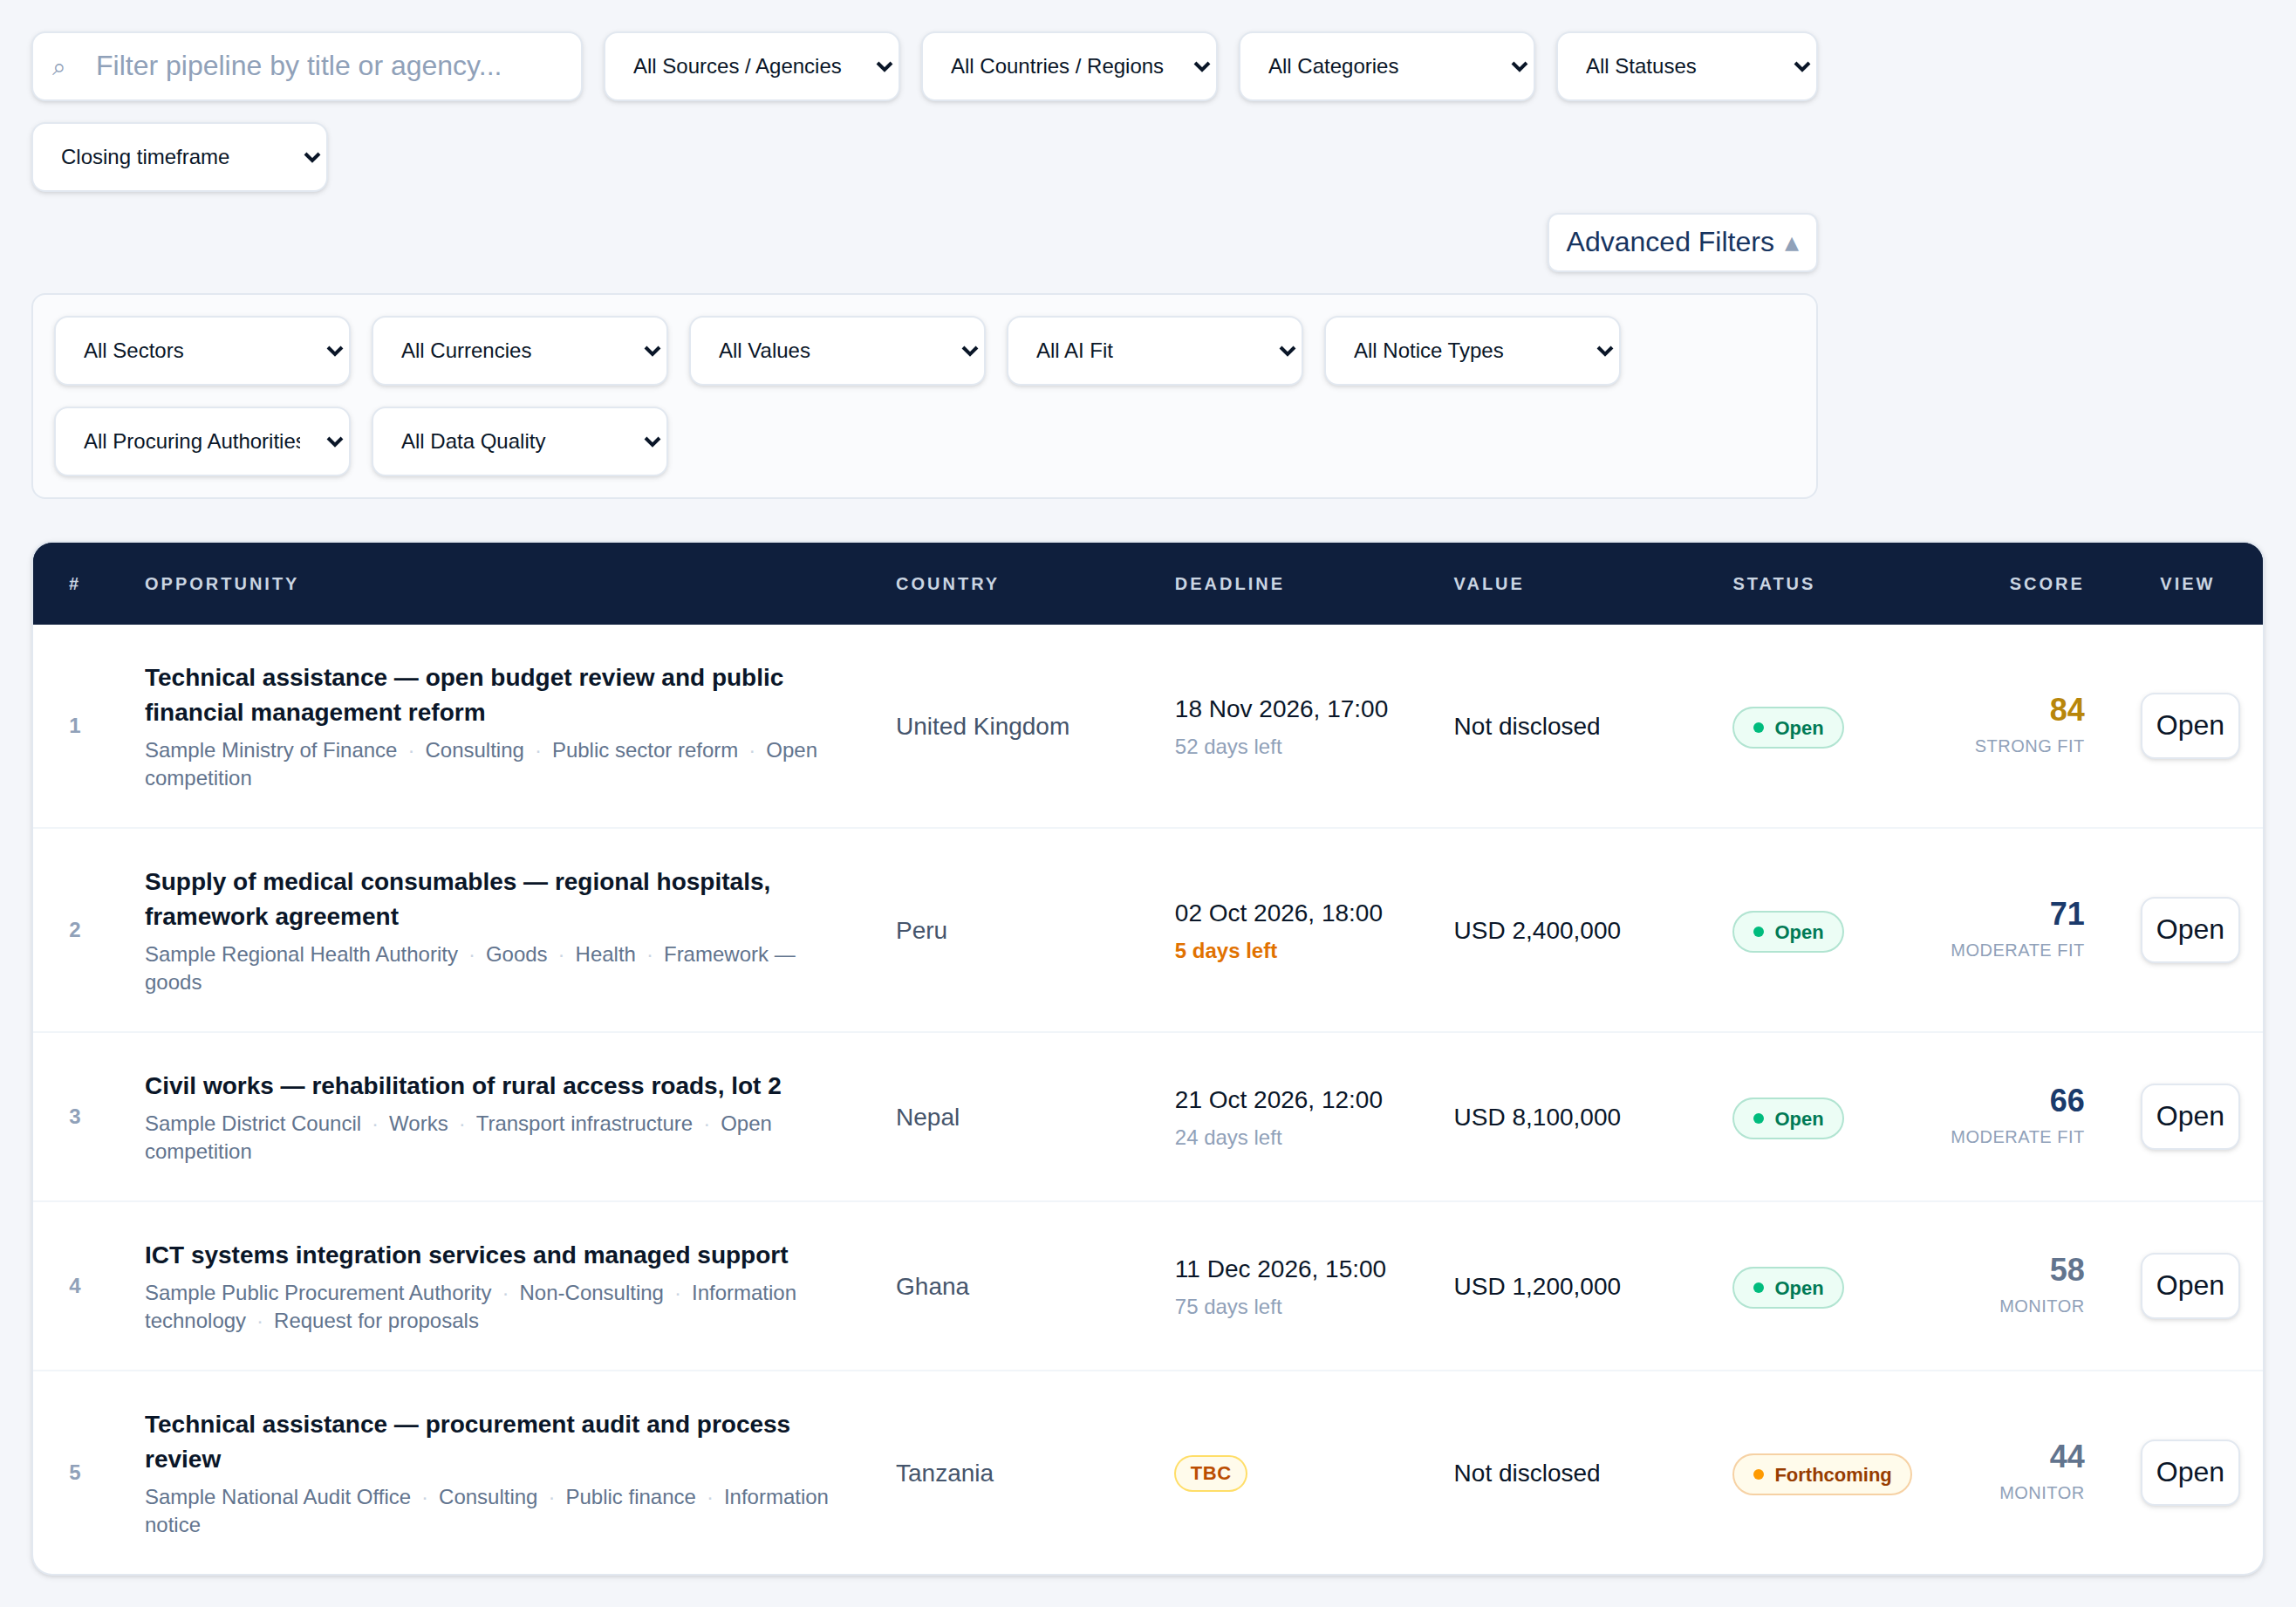The width and height of the screenshot is (2296, 1607).
Task: Click the search magnifier icon in filter box
Action: click(59, 68)
